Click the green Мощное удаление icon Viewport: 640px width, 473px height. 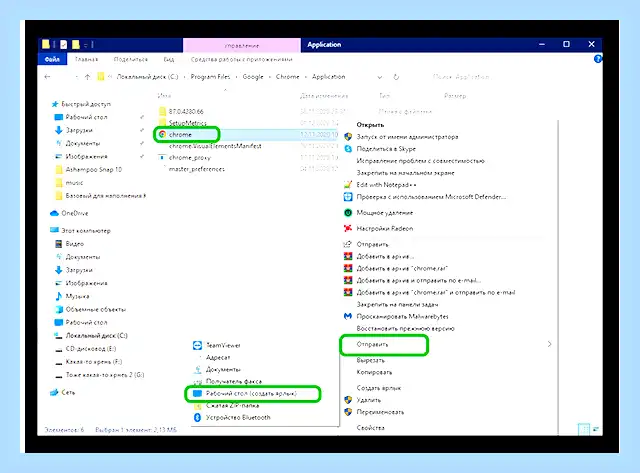pyautogui.click(x=348, y=213)
